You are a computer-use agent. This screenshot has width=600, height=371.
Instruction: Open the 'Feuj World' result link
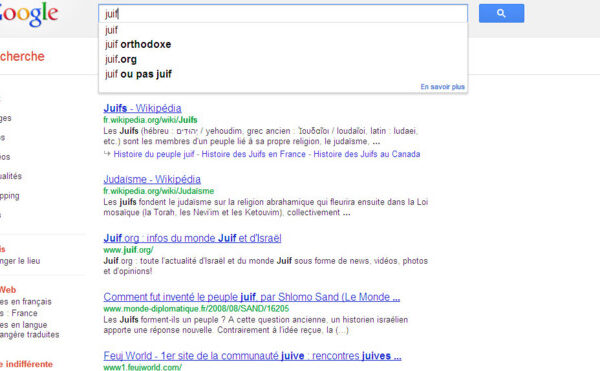(252, 356)
